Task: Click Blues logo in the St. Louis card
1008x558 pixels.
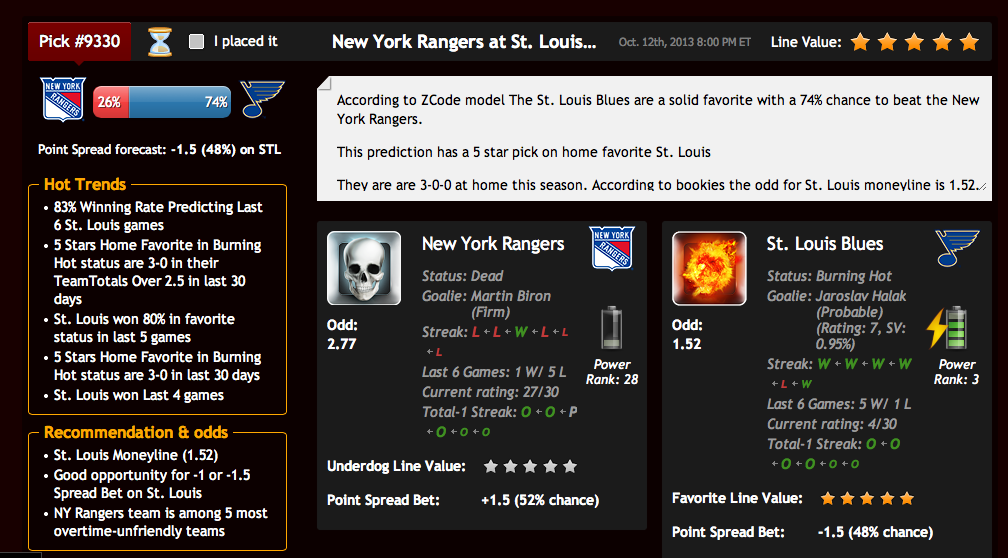Action: (957, 248)
